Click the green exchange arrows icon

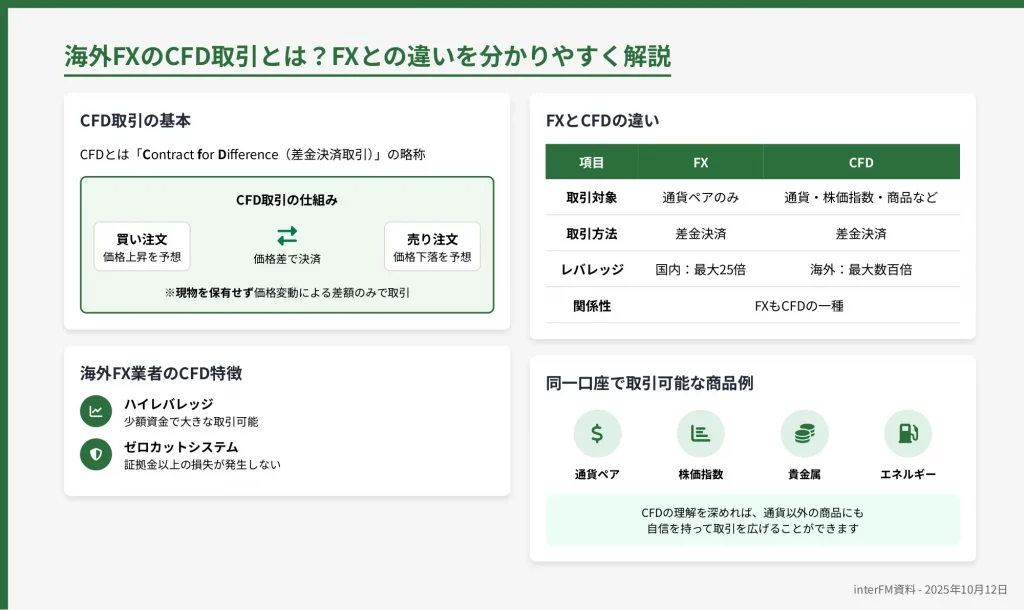[x=287, y=235]
